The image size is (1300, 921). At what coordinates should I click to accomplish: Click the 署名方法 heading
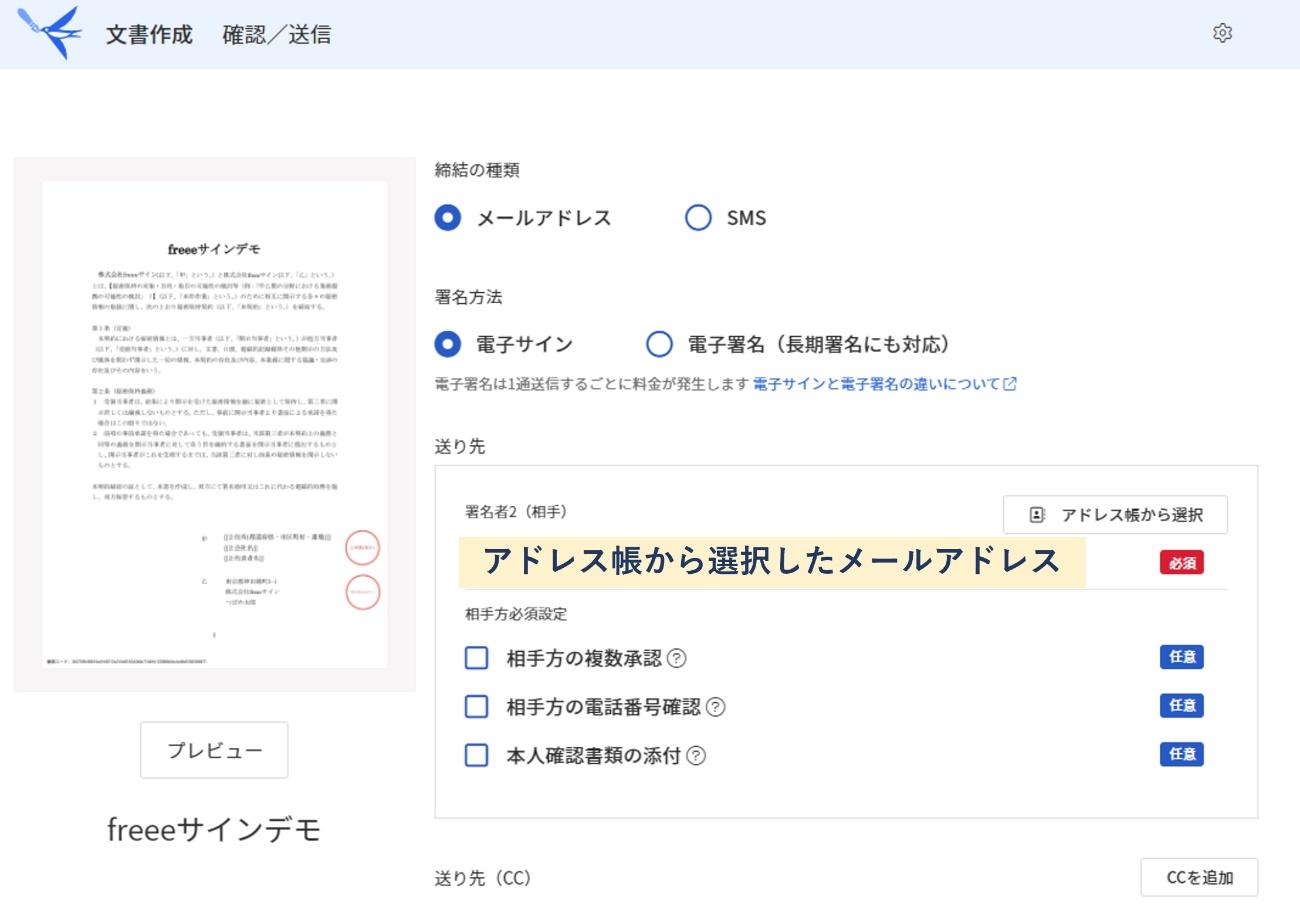468,297
